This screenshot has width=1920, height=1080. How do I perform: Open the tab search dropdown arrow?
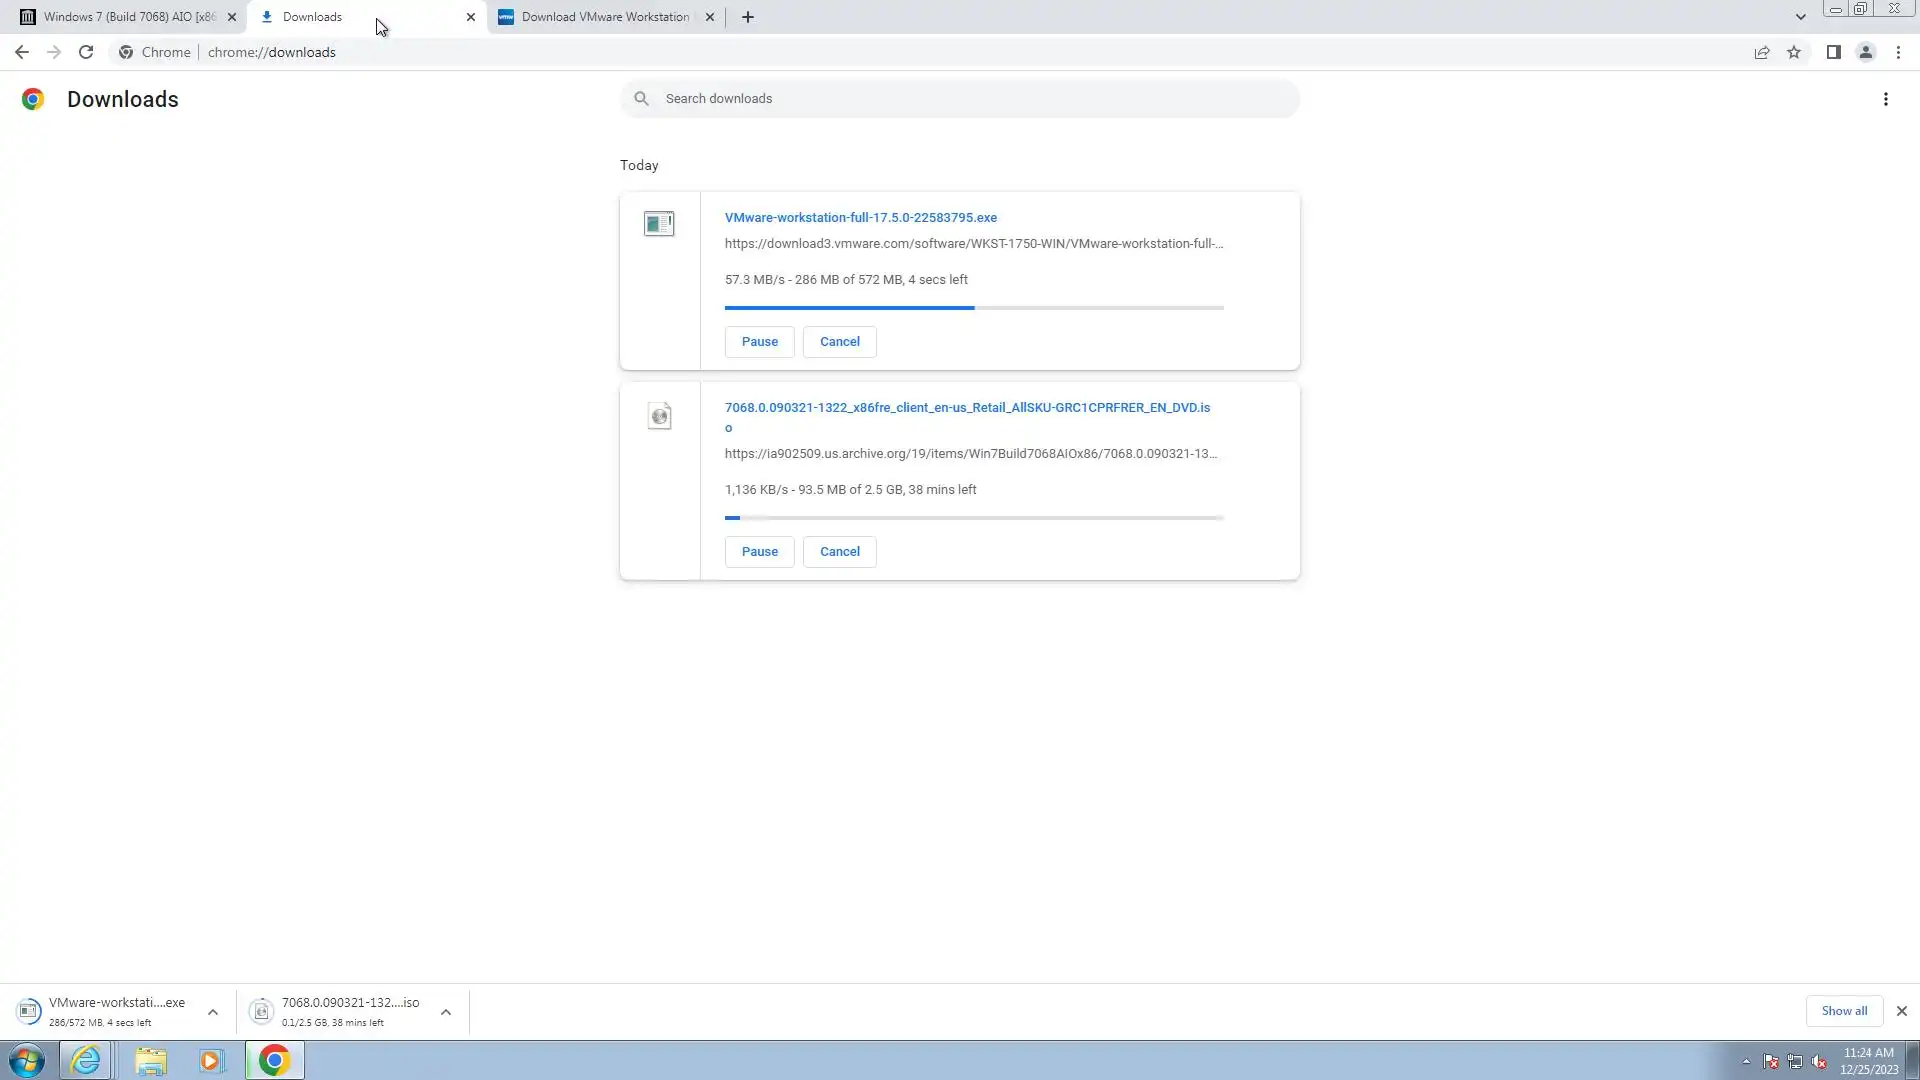(x=1800, y=17)
